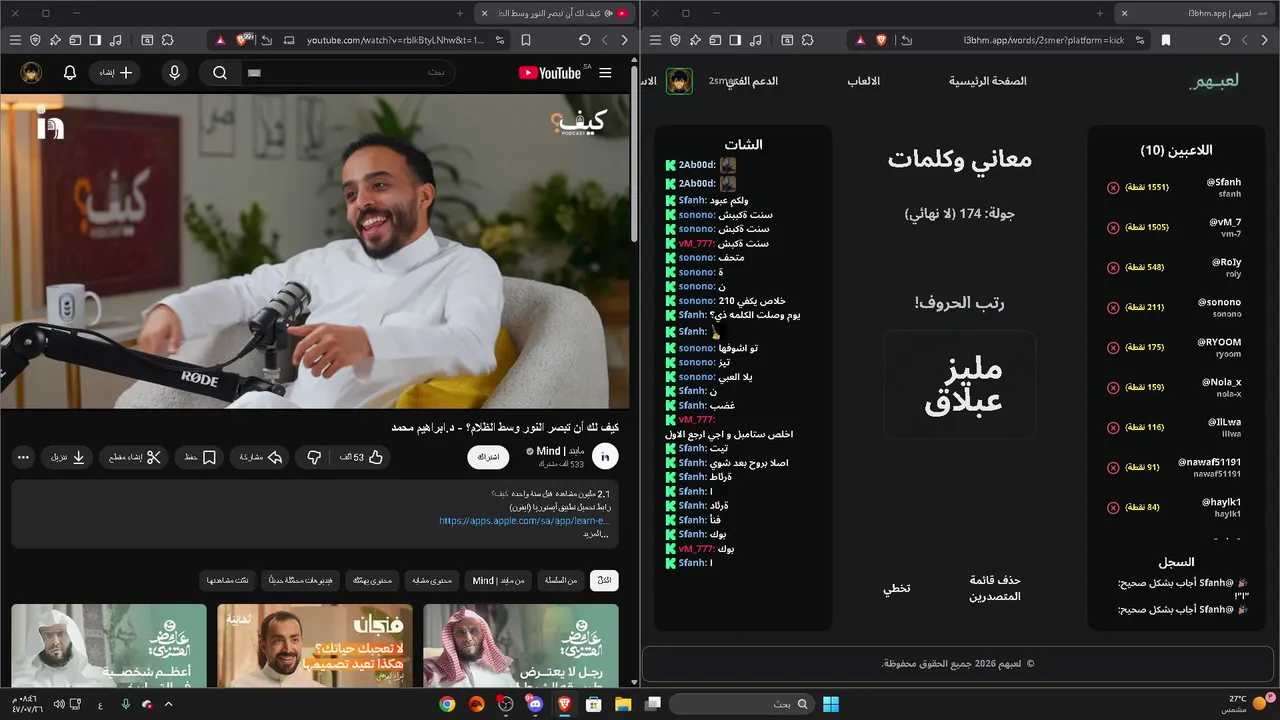
Task: Click the لعبهم site logo
Action: click(x=1214, y=81)
